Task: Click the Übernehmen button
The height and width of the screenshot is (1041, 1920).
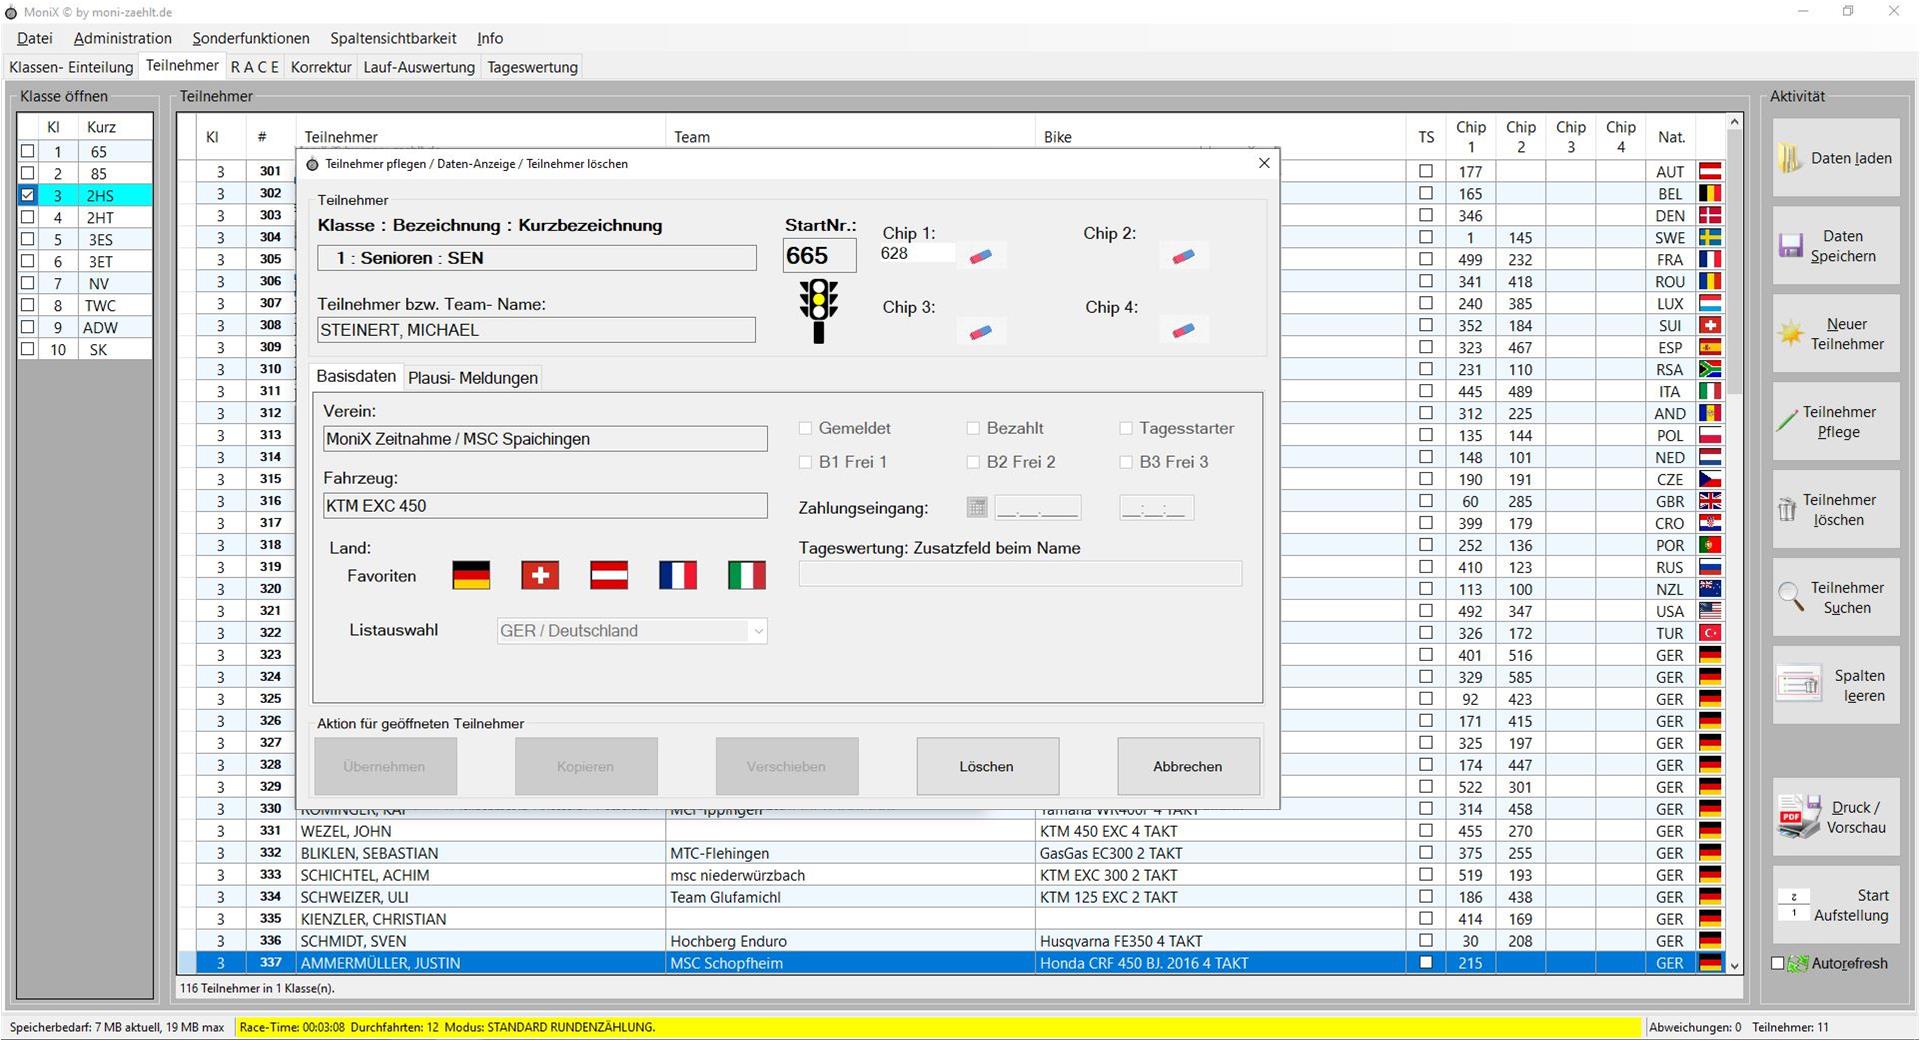Action: tap(385, 766)
